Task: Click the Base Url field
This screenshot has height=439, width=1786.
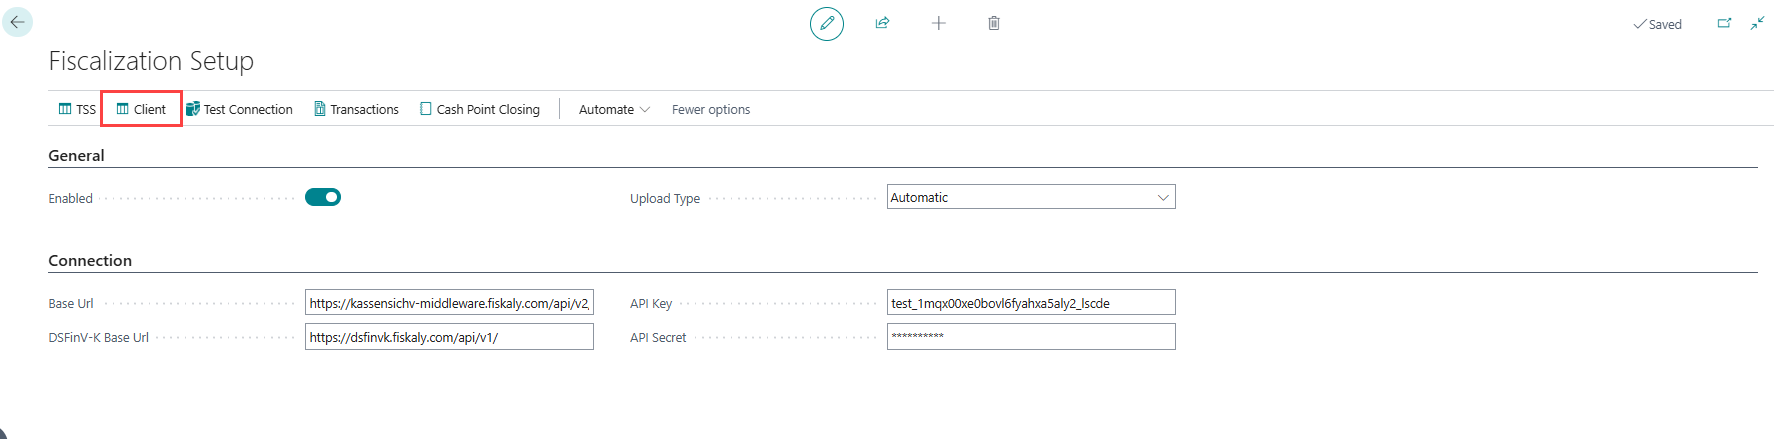Action: 449,302
